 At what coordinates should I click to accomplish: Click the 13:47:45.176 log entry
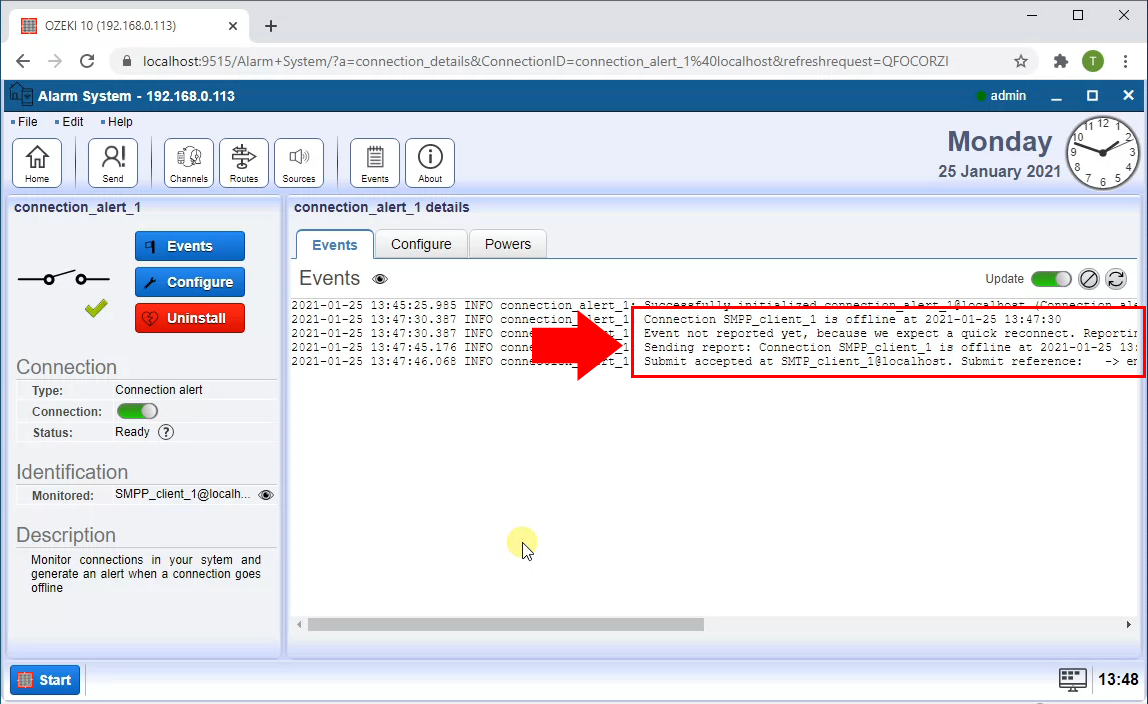(x=715, y=347)
